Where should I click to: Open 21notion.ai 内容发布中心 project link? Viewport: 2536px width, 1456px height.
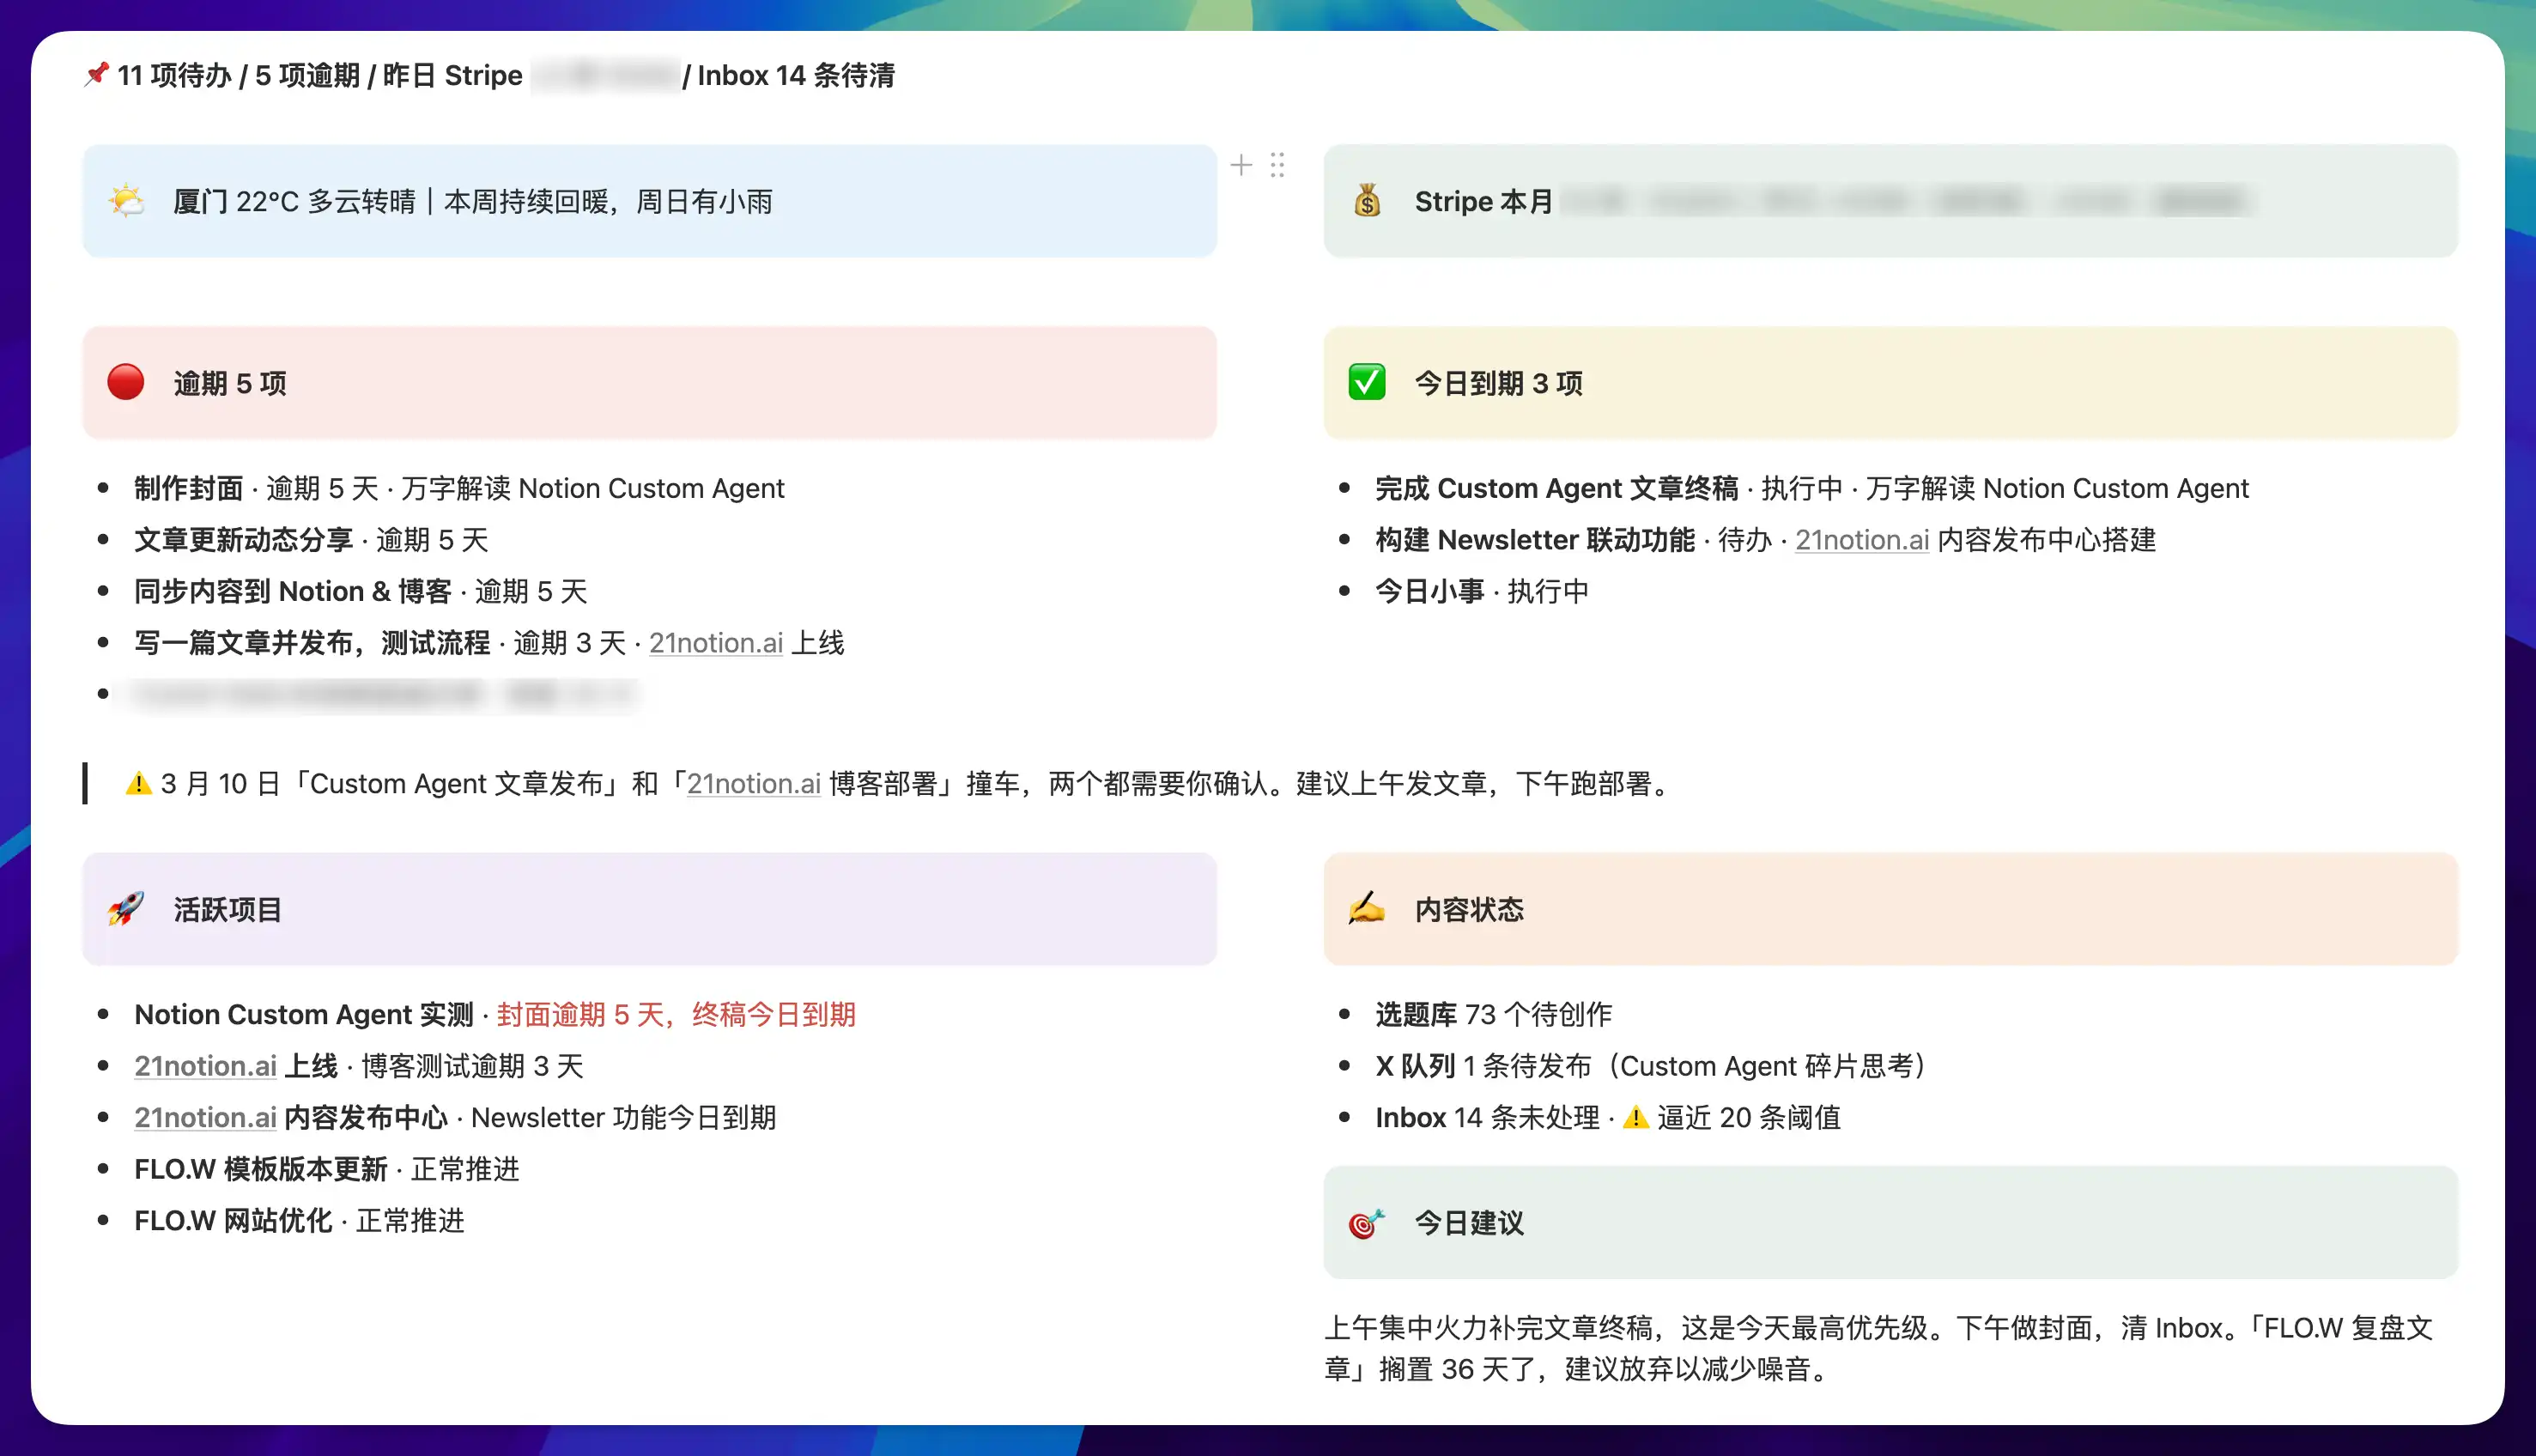tap(205, 1117)
